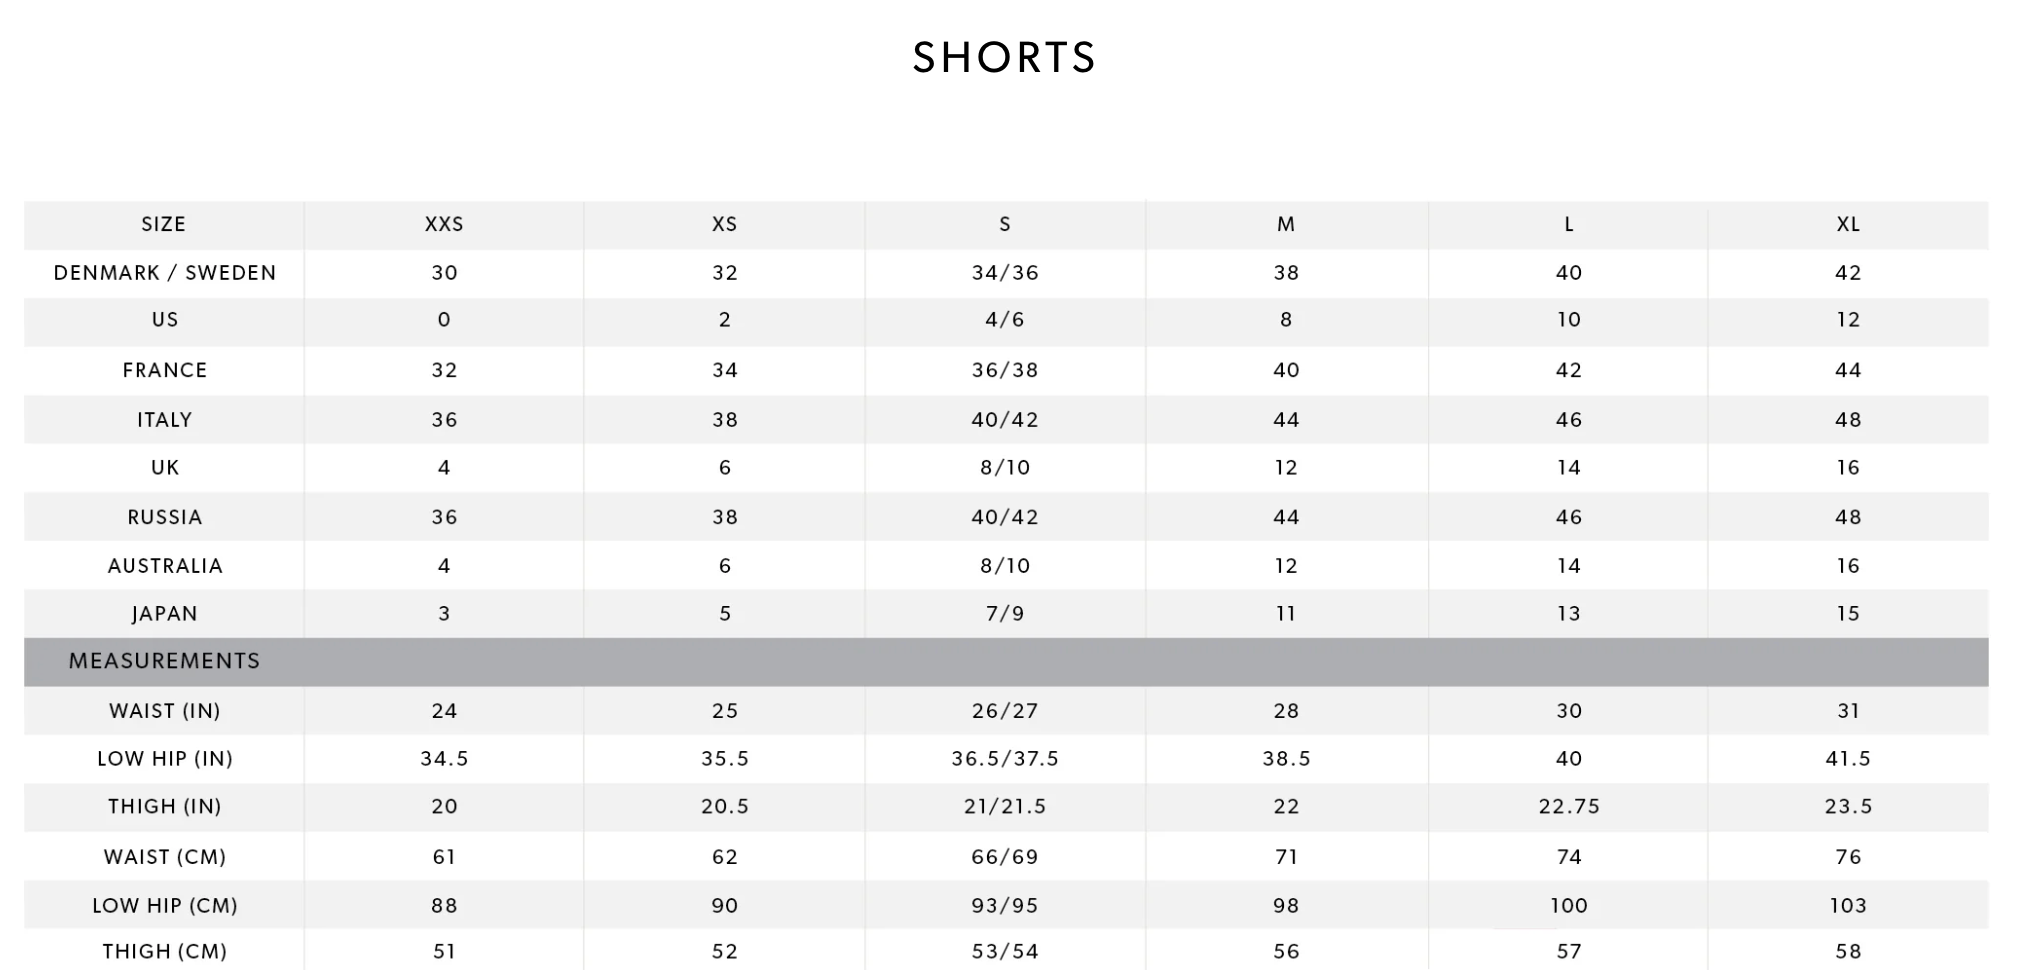The width and height of the screenshot is (2020, 970).
Task: Click the XL size column header
Action: click(1848, 224)
